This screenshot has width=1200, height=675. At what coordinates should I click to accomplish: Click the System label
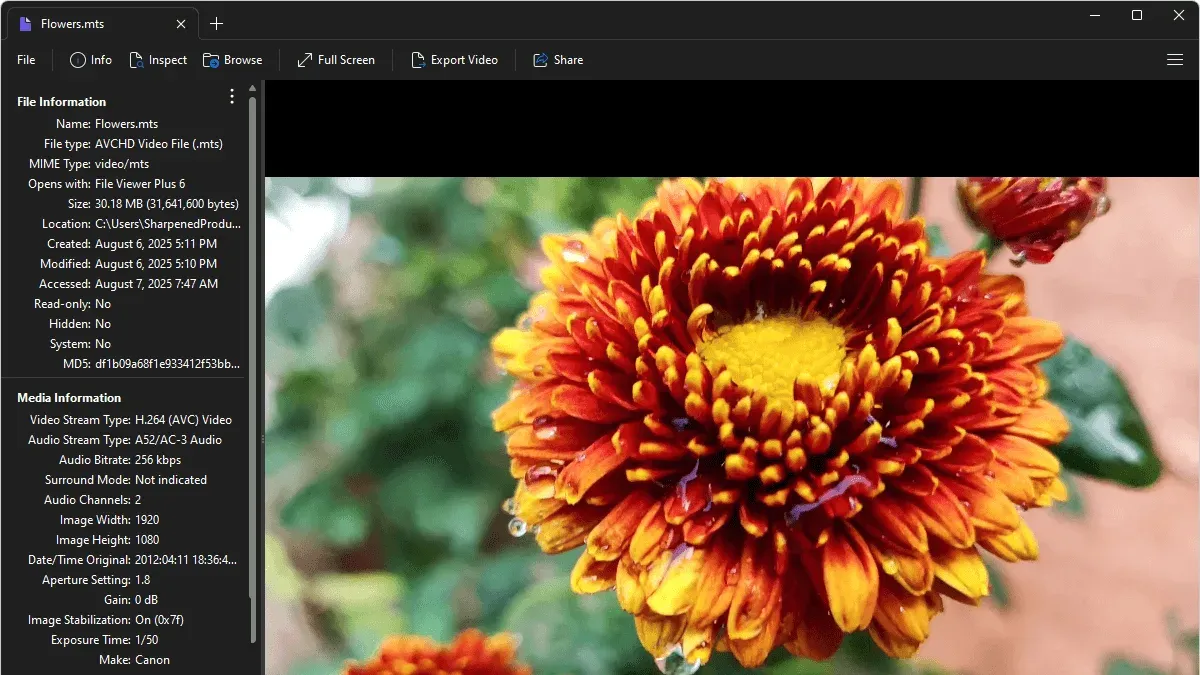pyautogui.click(x=70, y=344)
